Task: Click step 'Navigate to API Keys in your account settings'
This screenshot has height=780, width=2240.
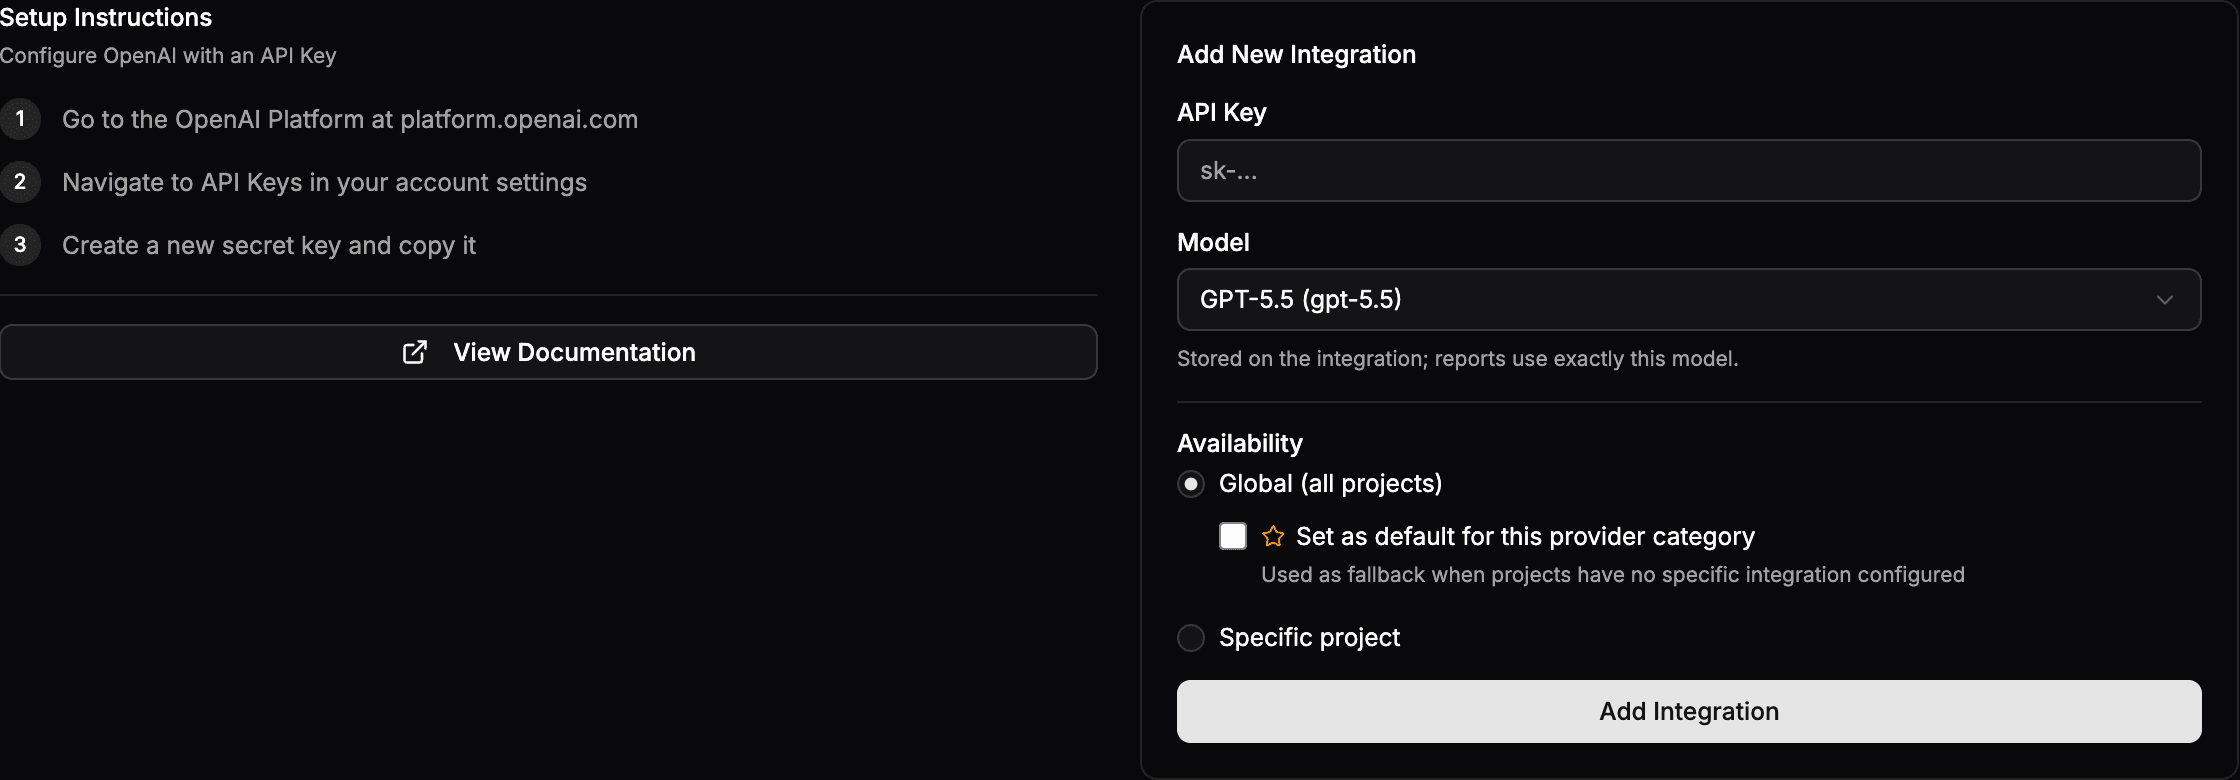Action: 324,183
